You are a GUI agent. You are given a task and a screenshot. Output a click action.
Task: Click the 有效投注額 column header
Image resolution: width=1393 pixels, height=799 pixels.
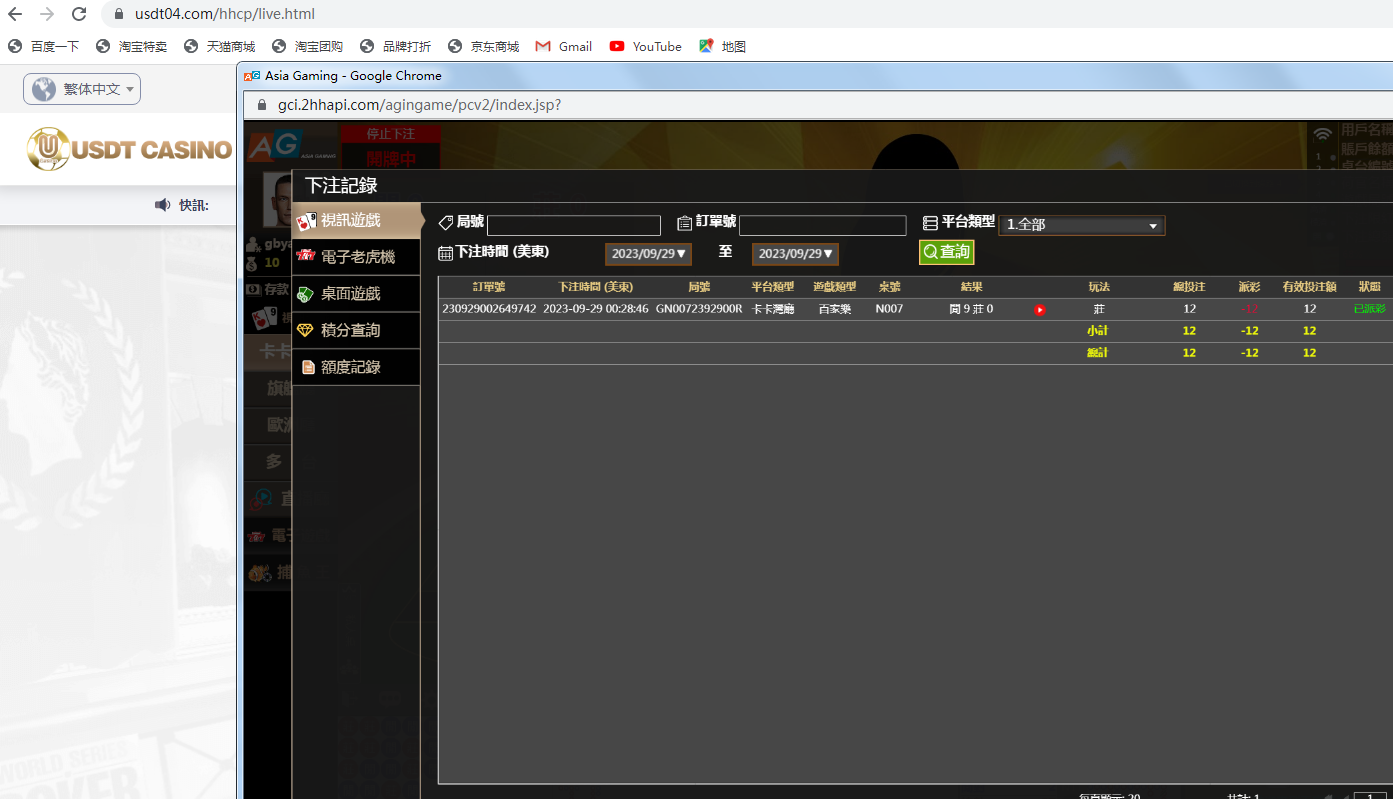point(1309,287)
